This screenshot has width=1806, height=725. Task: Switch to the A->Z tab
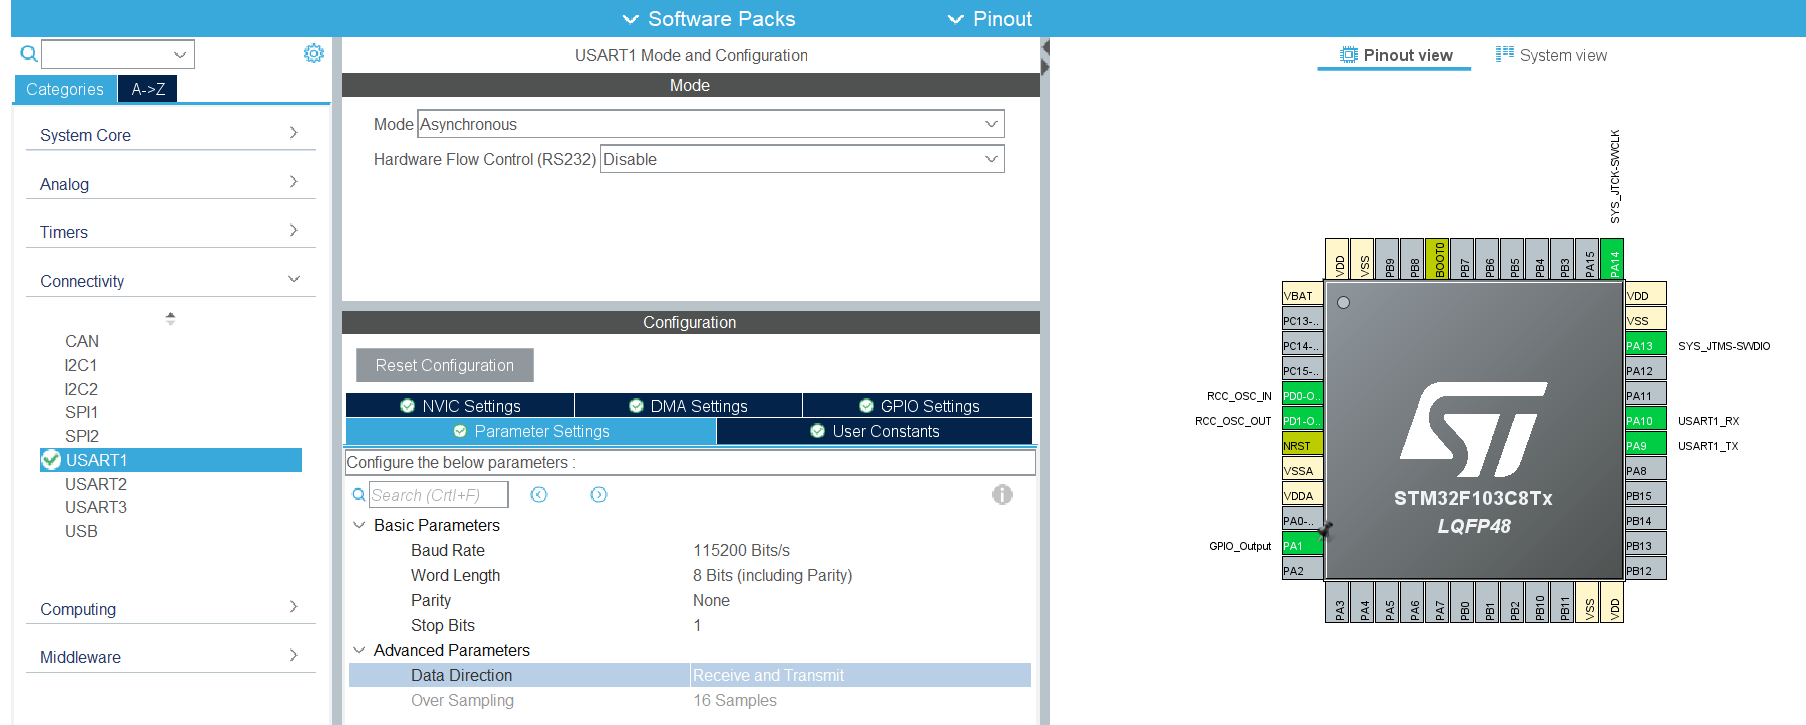pyautogui.click(x=148, y=89)
